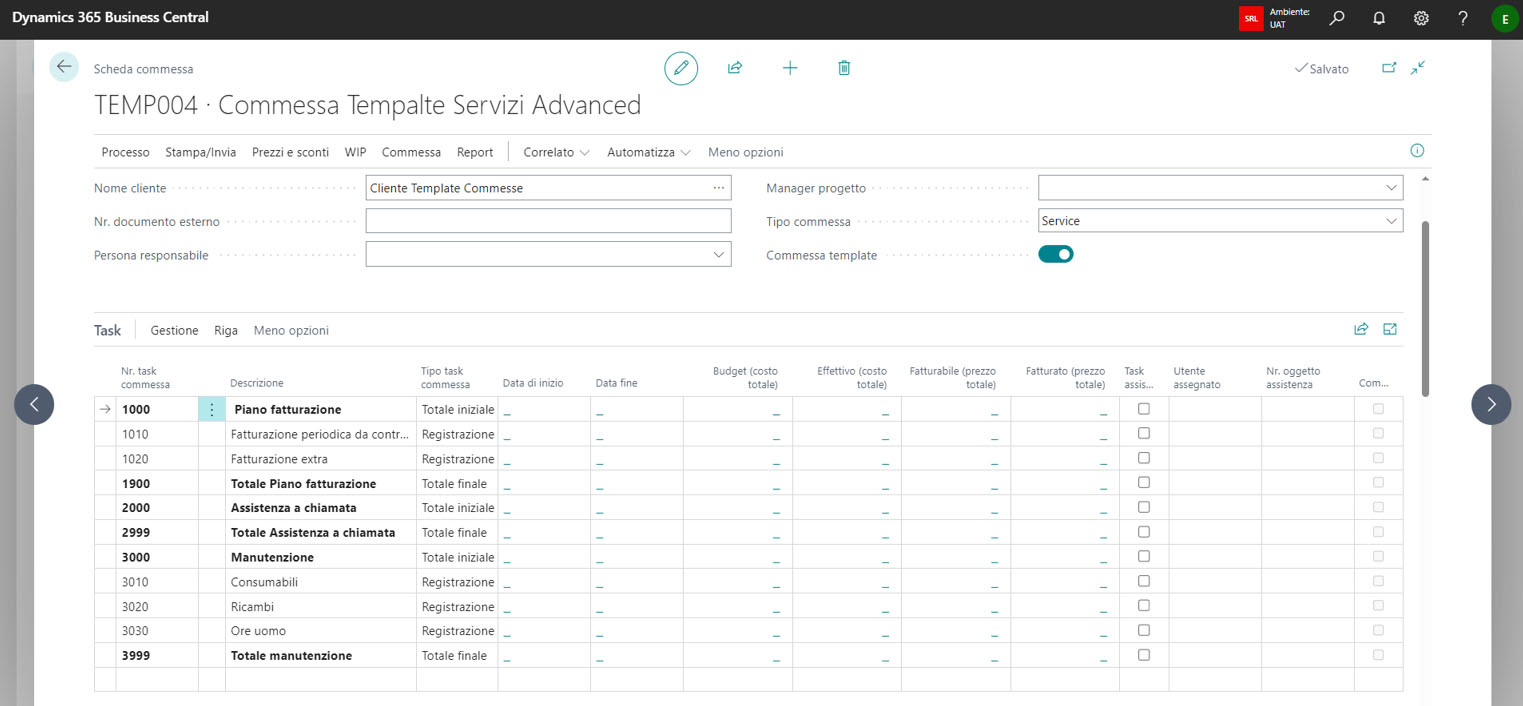
Task: Check Task assistenza box for row 1000
Action: click(x=1144, y=409)
